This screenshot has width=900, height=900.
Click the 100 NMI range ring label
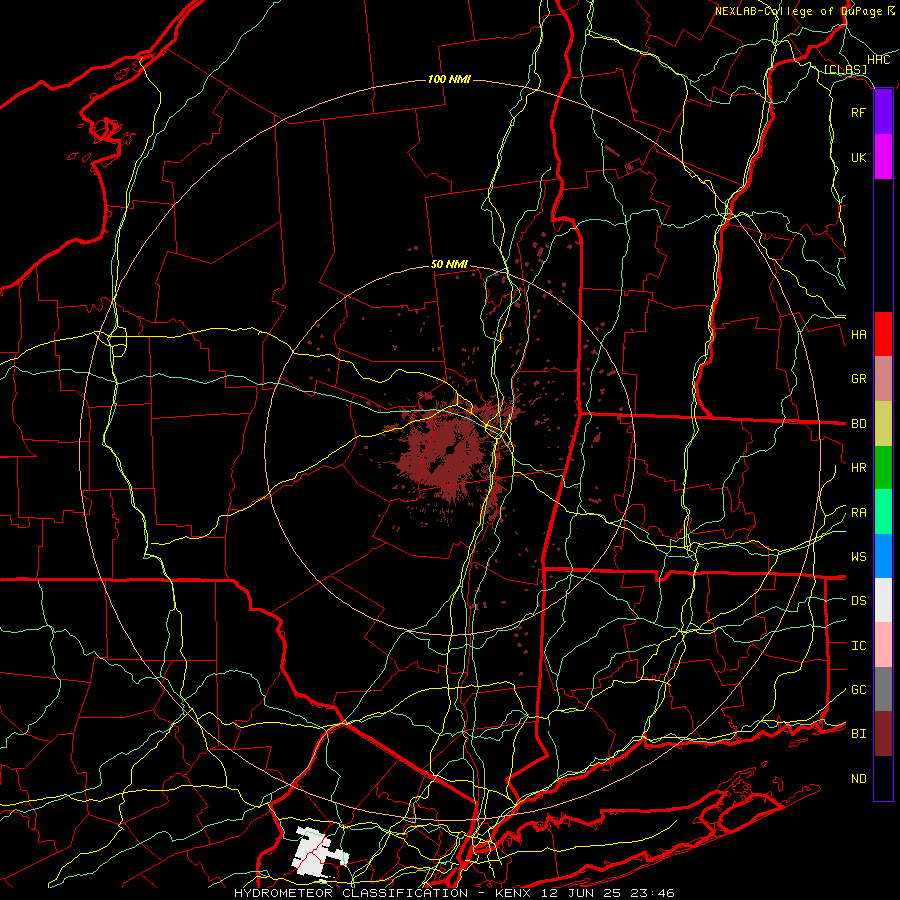pos(449,79)
